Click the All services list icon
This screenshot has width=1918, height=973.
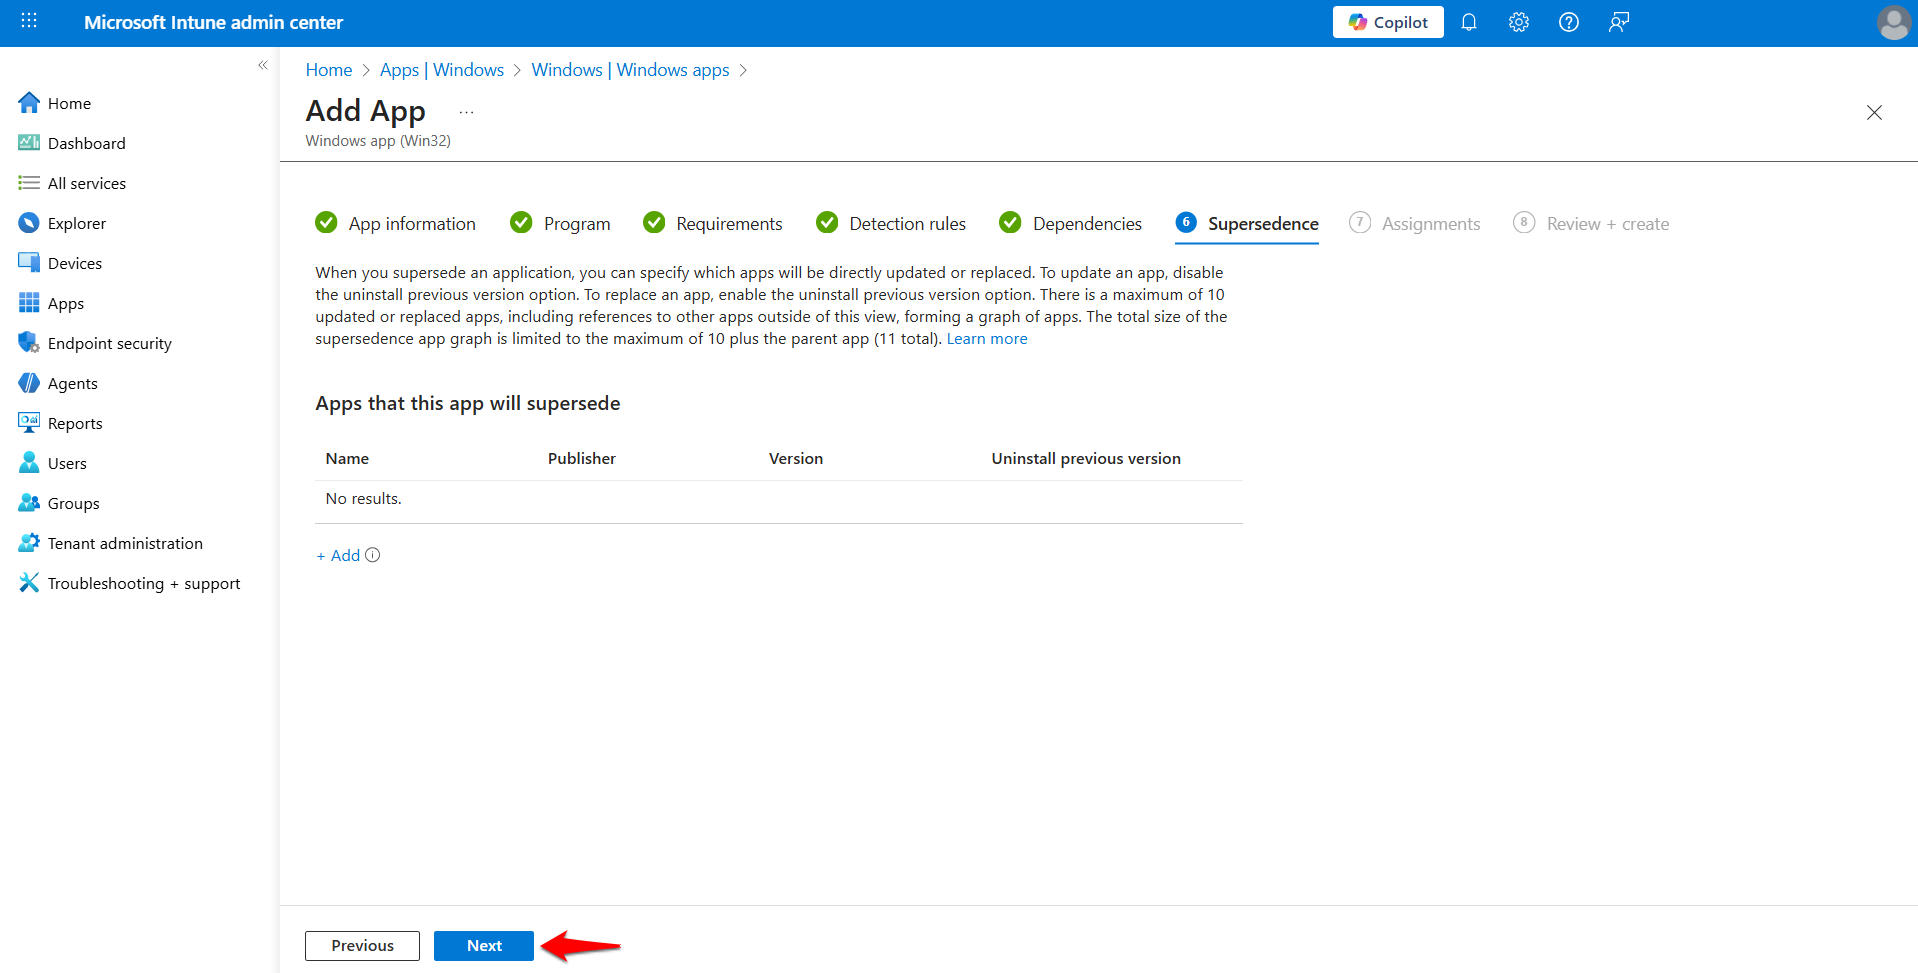pos(29,183)
